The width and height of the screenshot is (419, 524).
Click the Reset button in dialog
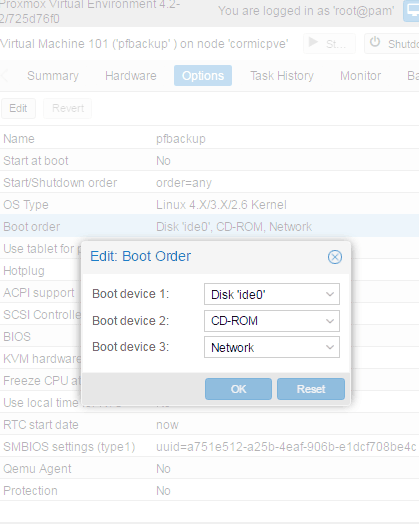click(311, 389)
